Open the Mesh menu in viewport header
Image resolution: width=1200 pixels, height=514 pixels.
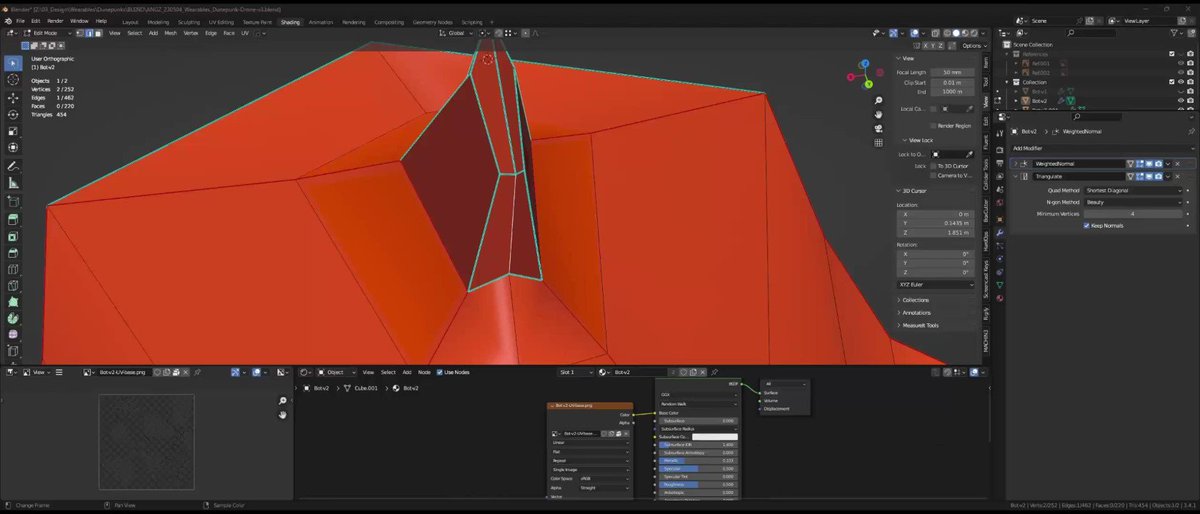tap(170, 33)
